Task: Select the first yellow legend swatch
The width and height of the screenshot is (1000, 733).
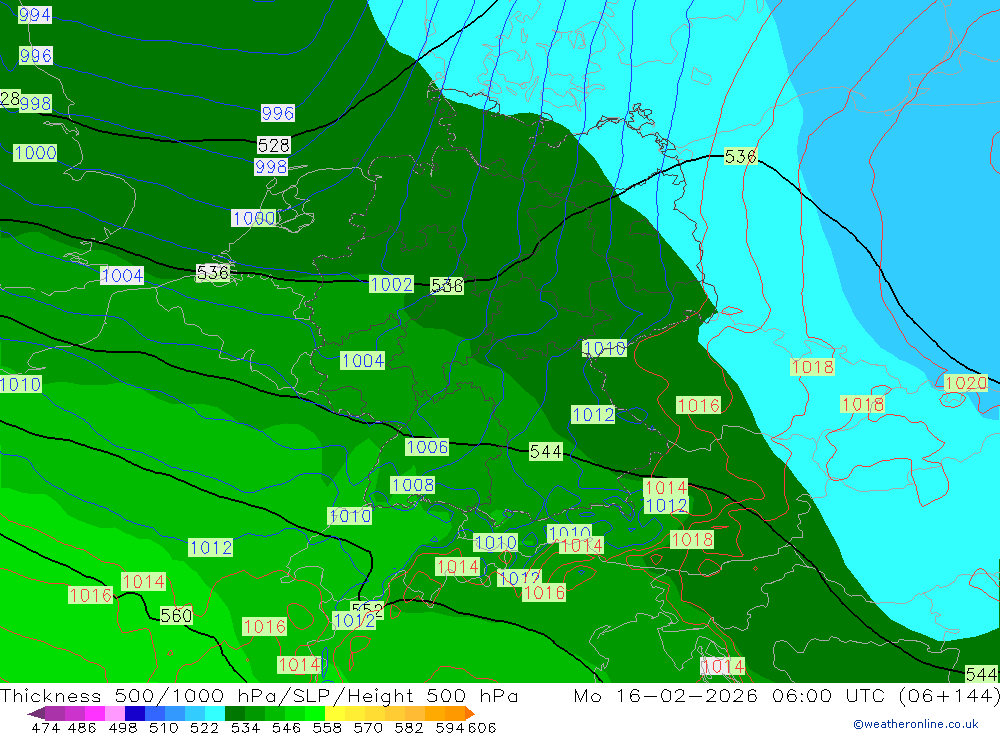Action: coord(335,713)
